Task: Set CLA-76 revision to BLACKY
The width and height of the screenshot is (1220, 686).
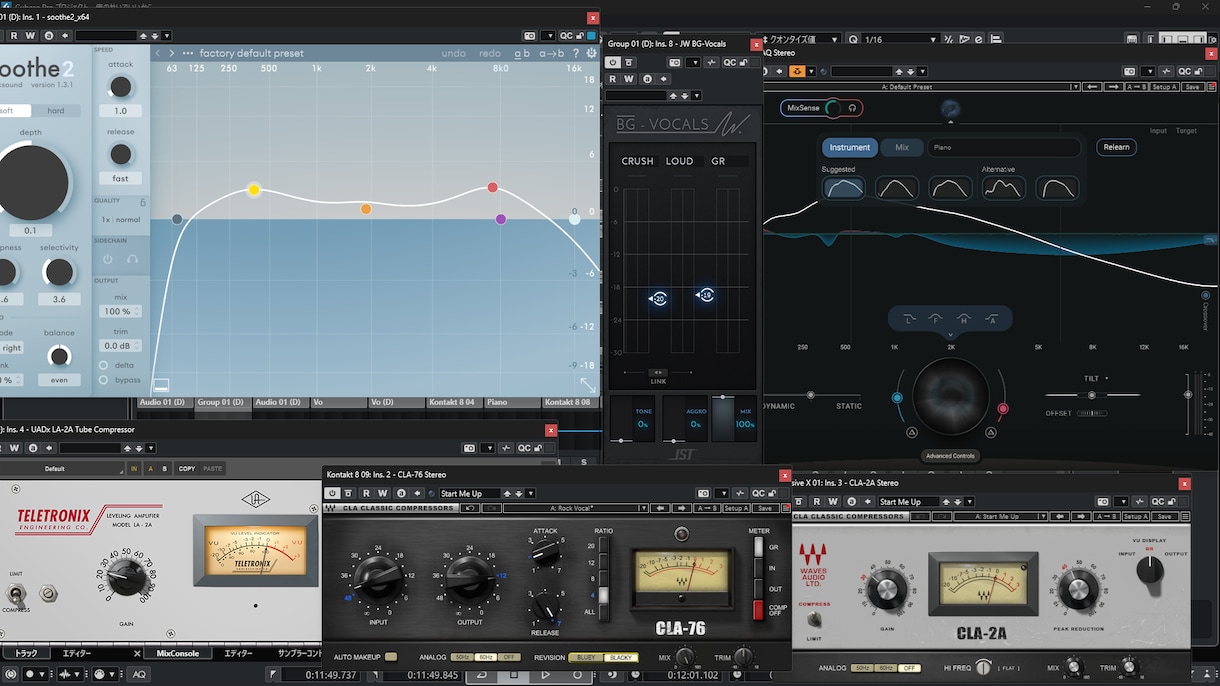Action: click(622, 657)
